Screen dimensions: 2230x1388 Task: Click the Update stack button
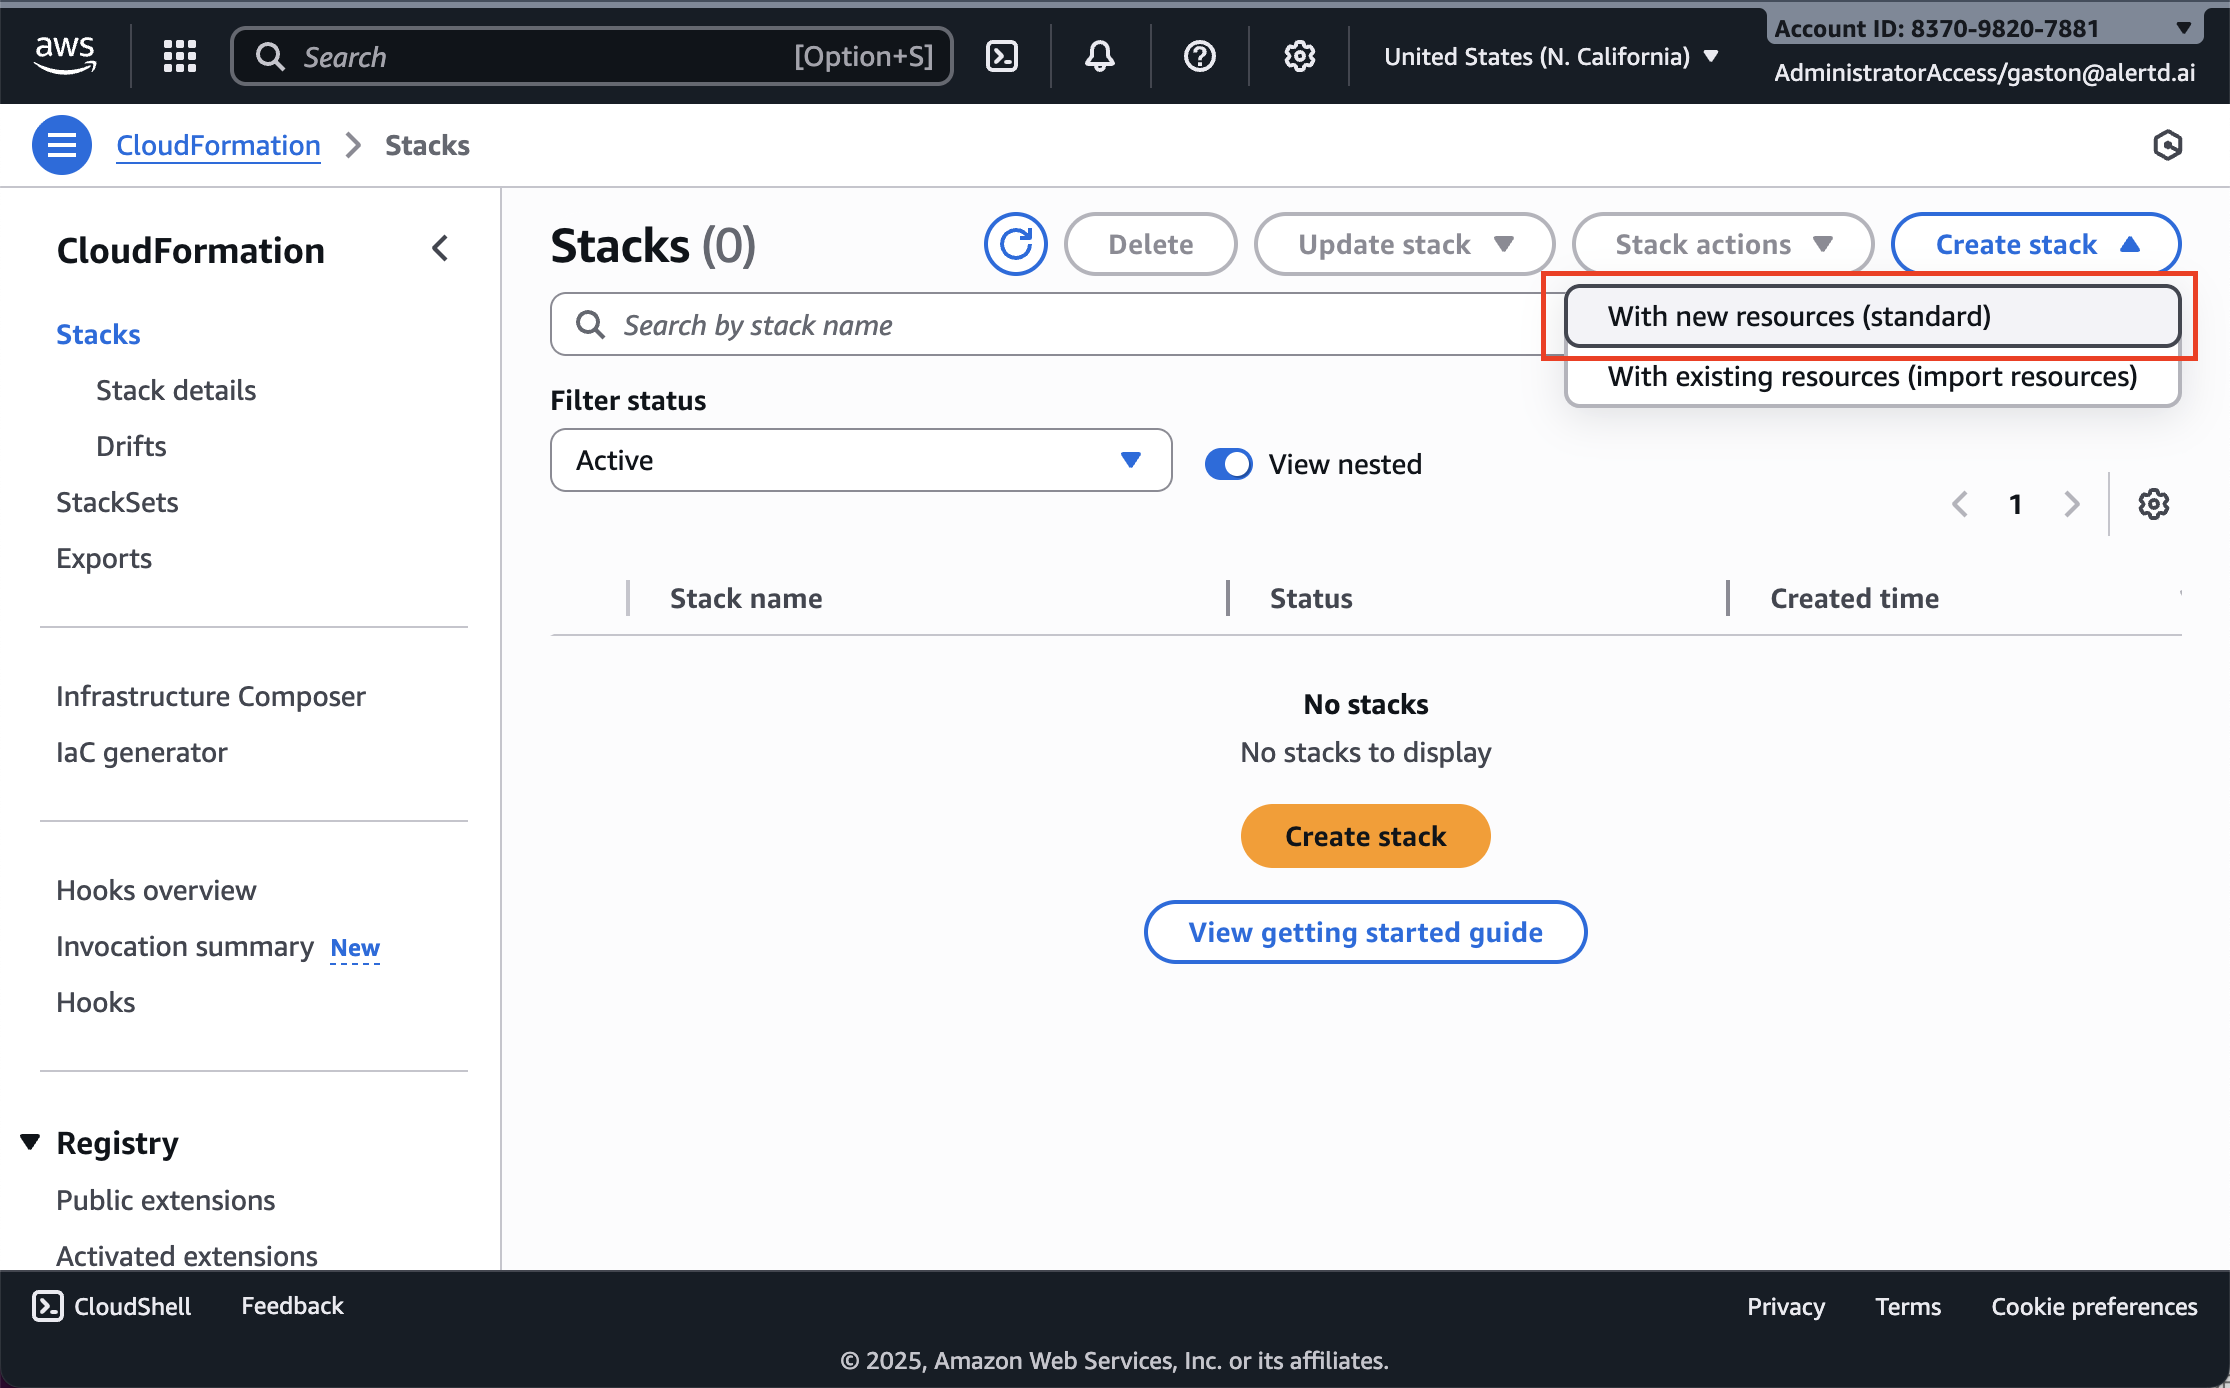tap(1403, 243)
